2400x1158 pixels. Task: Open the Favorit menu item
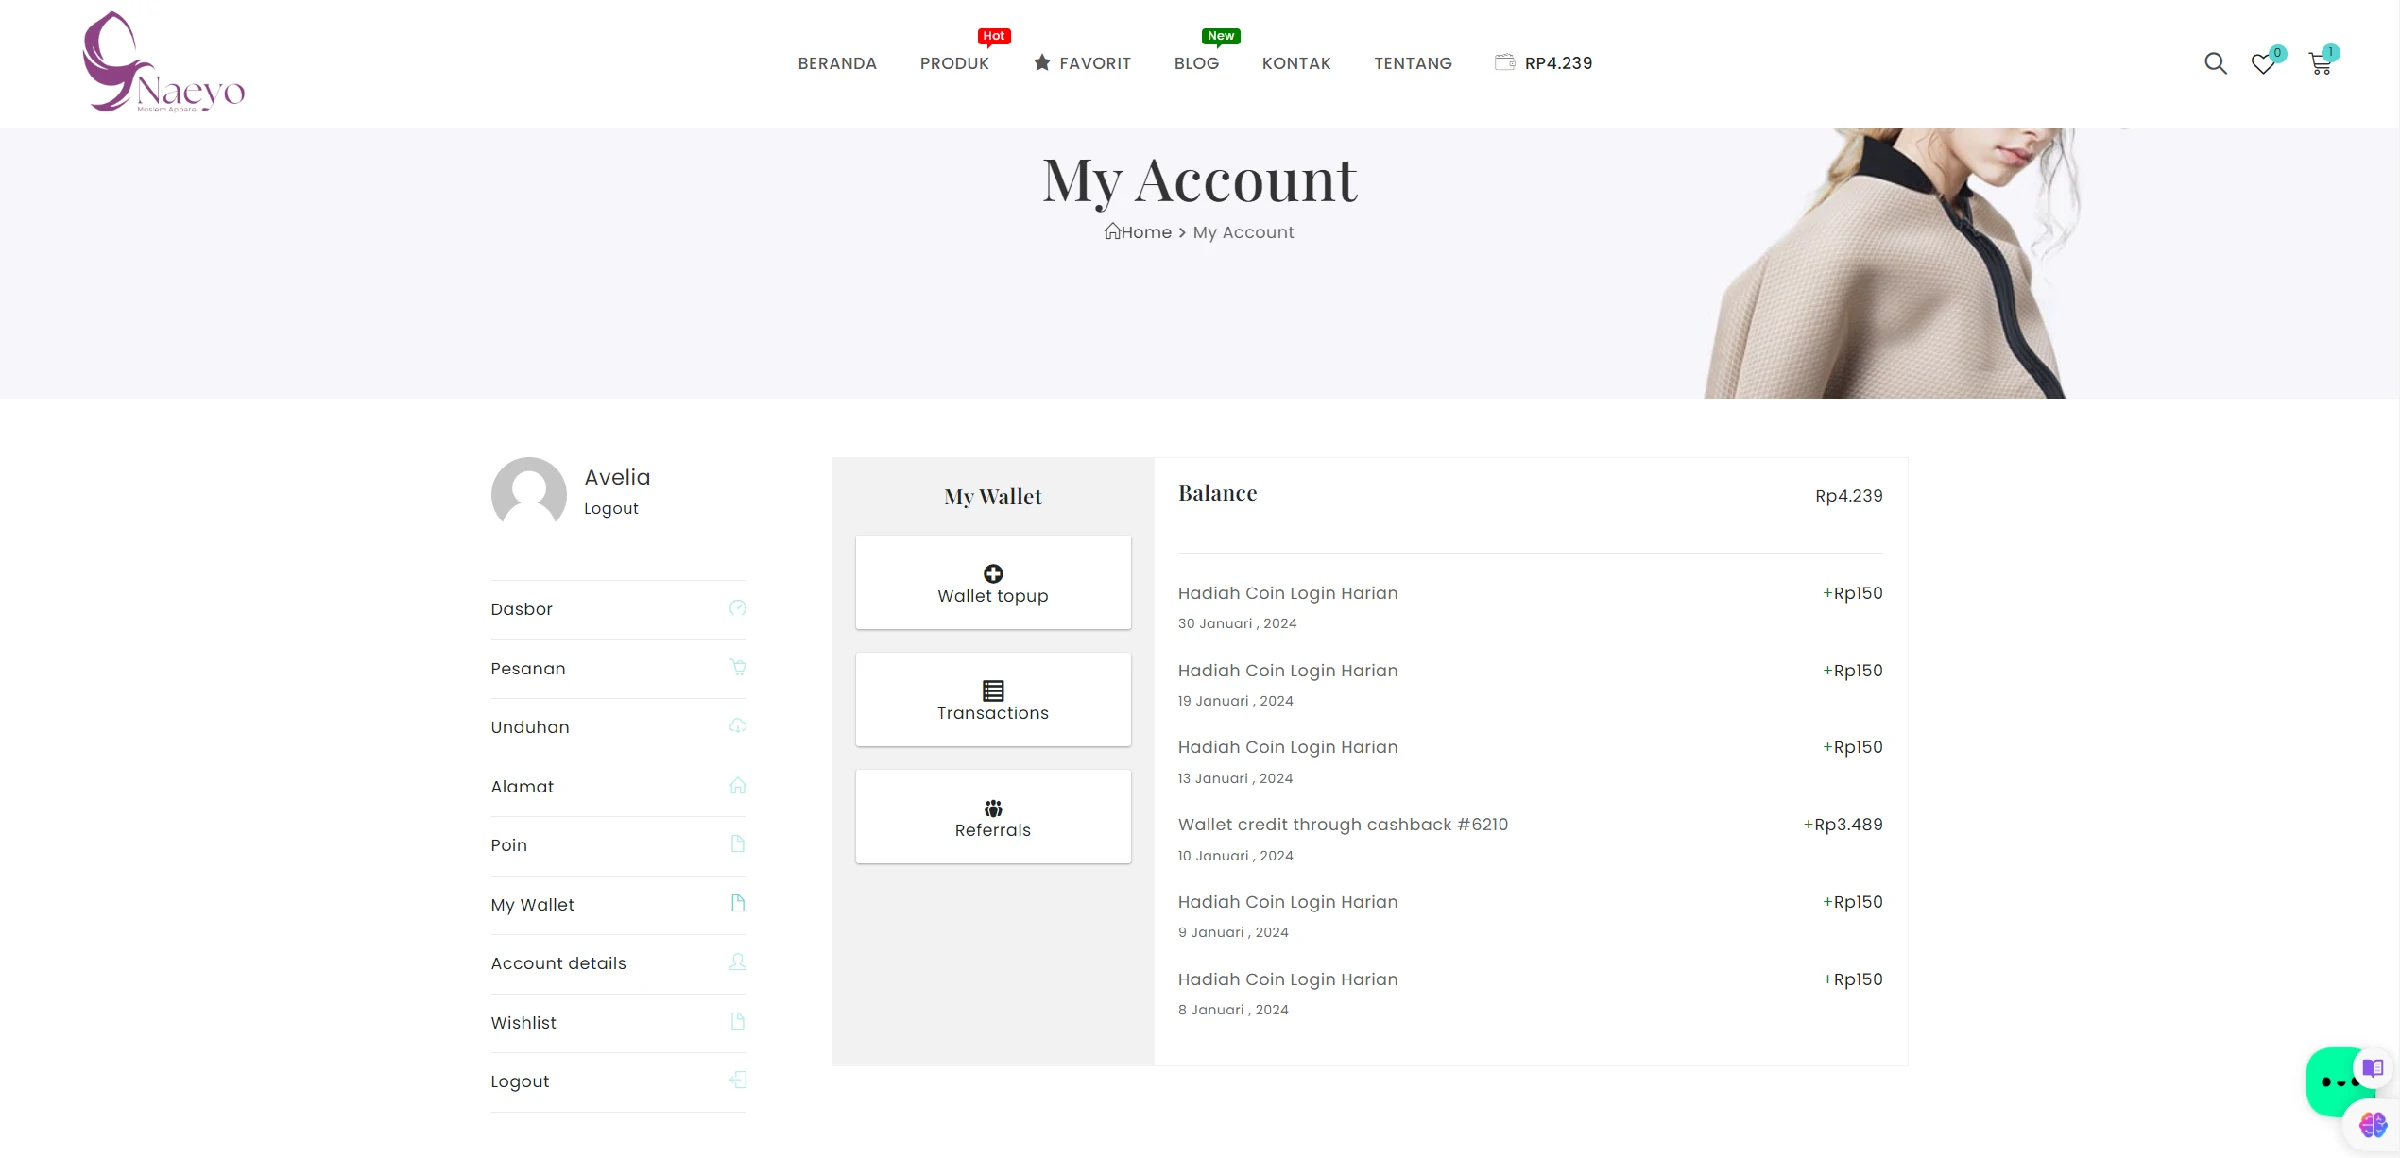pos(1095,63)
